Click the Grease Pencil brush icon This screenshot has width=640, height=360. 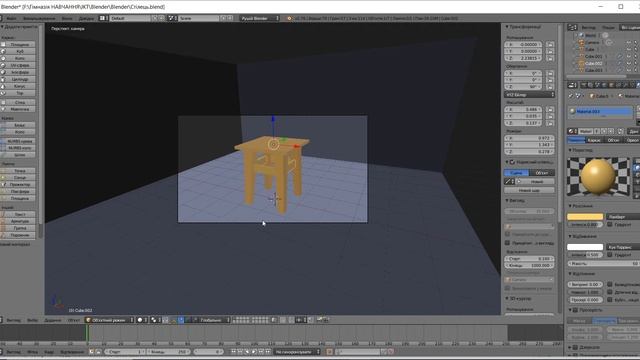[x=509, y=181]
